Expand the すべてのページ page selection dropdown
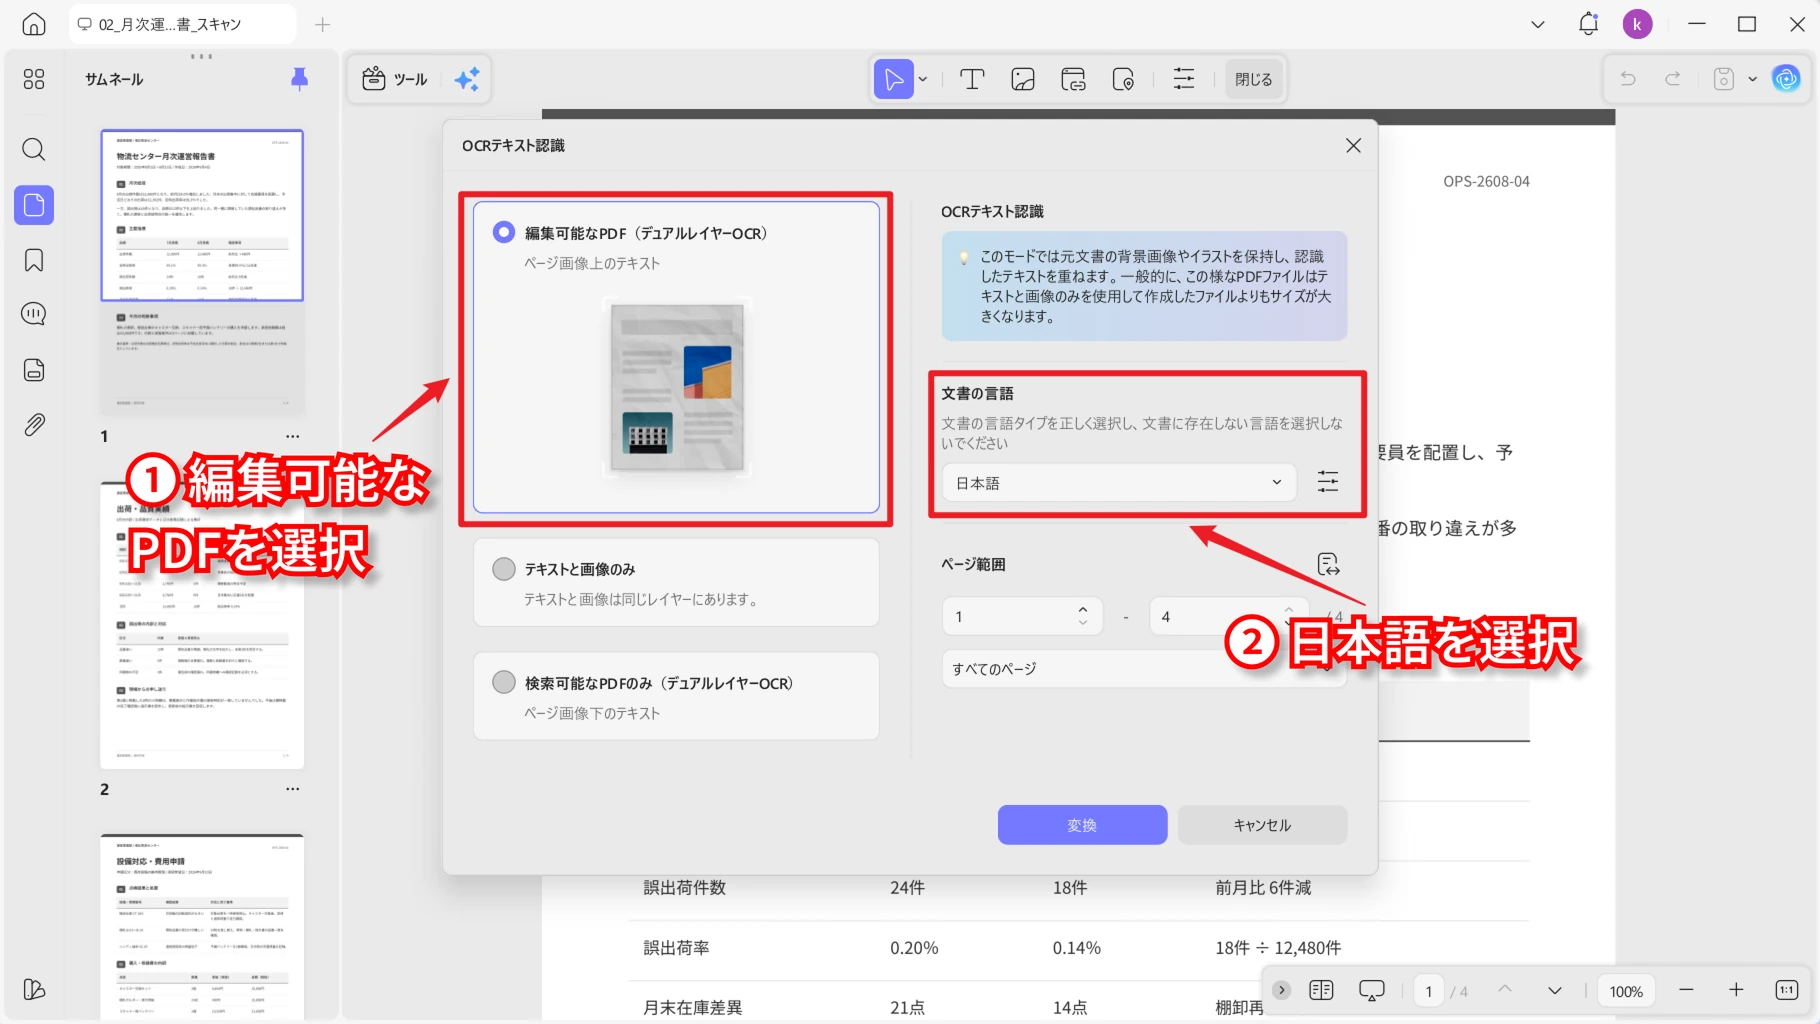 (1144, 668)
